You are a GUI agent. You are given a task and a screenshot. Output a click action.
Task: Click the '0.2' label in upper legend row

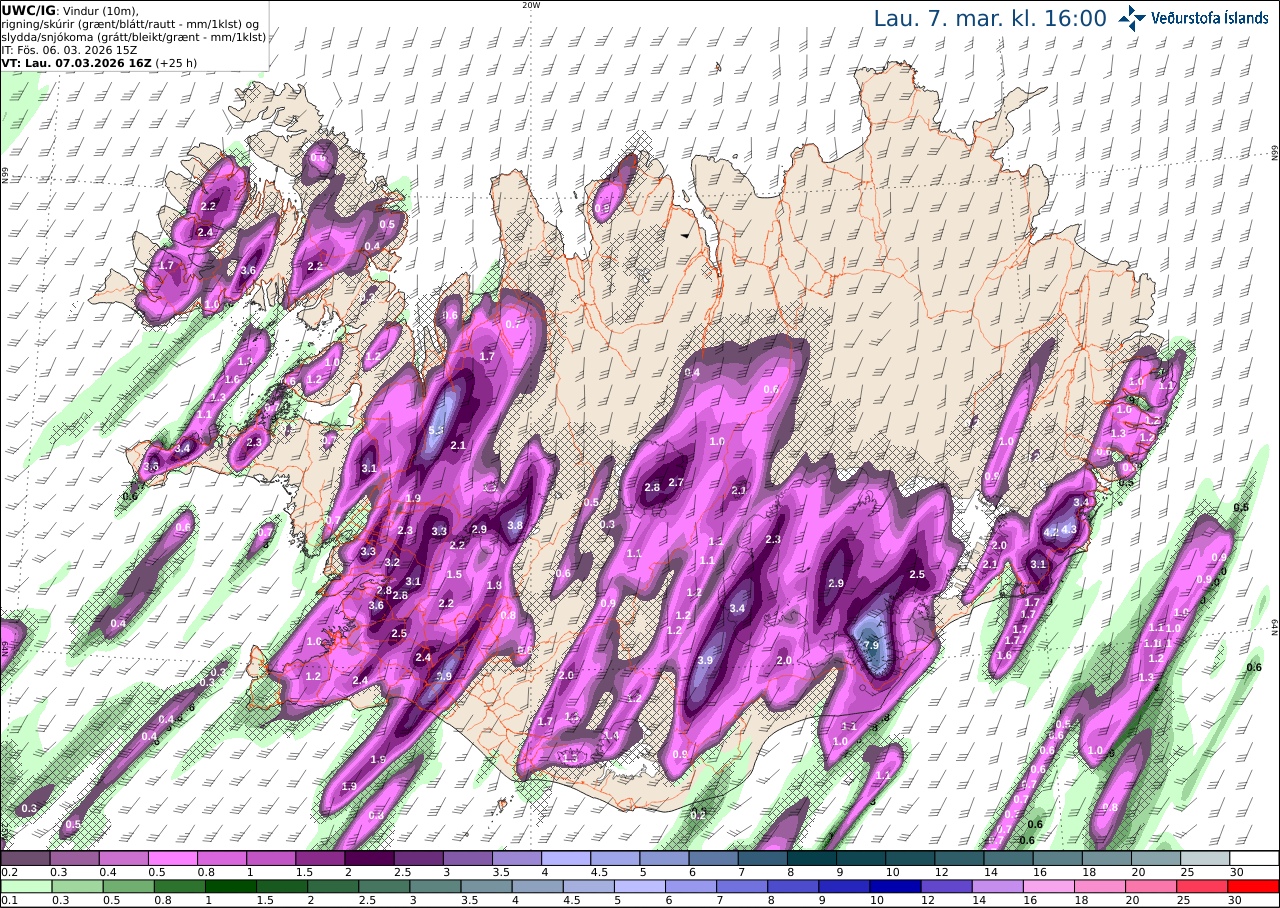(8, 872)
